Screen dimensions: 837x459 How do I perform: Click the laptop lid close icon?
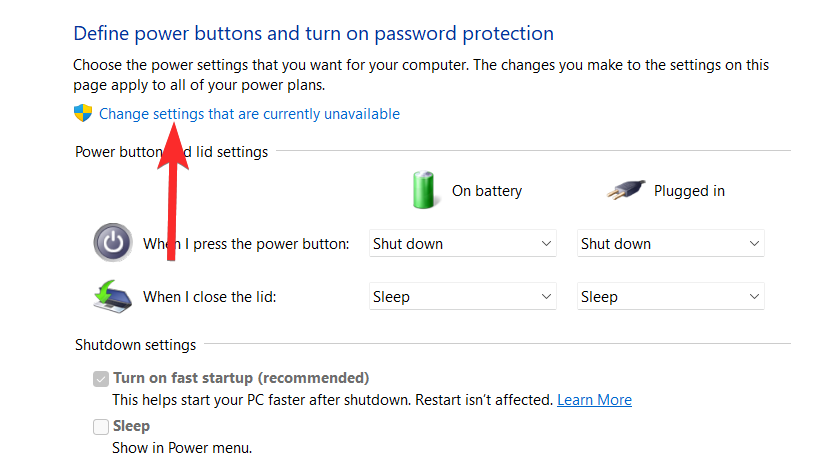pos(113,296)
